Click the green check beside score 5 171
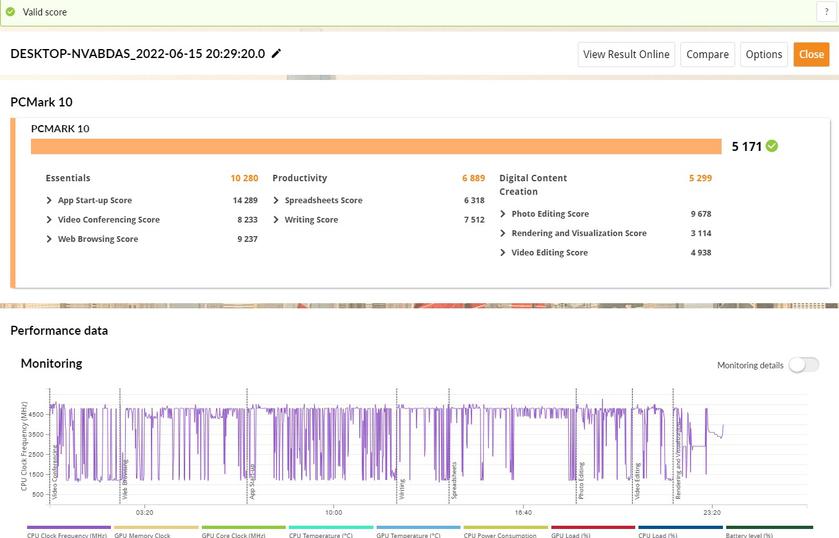This screenshot has height=538, width=839. click(772, 146)
